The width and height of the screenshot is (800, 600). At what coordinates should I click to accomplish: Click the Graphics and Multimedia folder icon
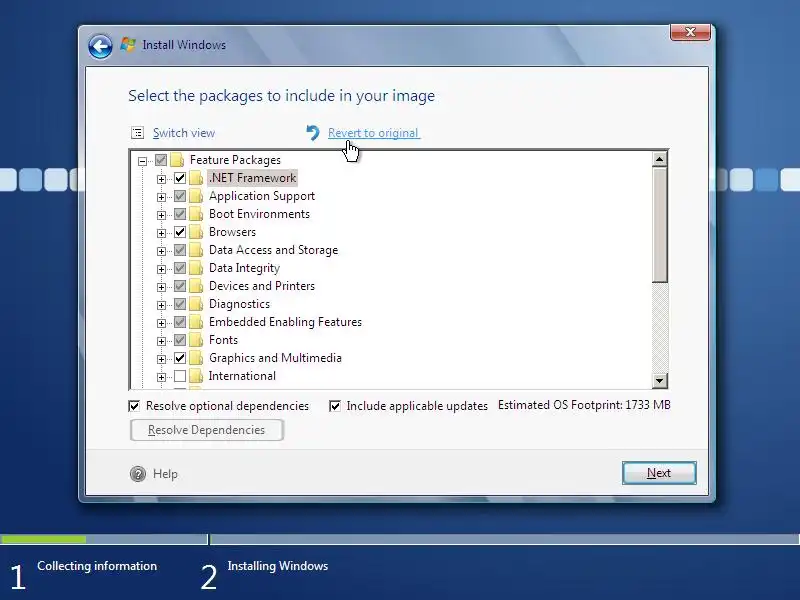(x=196, y=358)
